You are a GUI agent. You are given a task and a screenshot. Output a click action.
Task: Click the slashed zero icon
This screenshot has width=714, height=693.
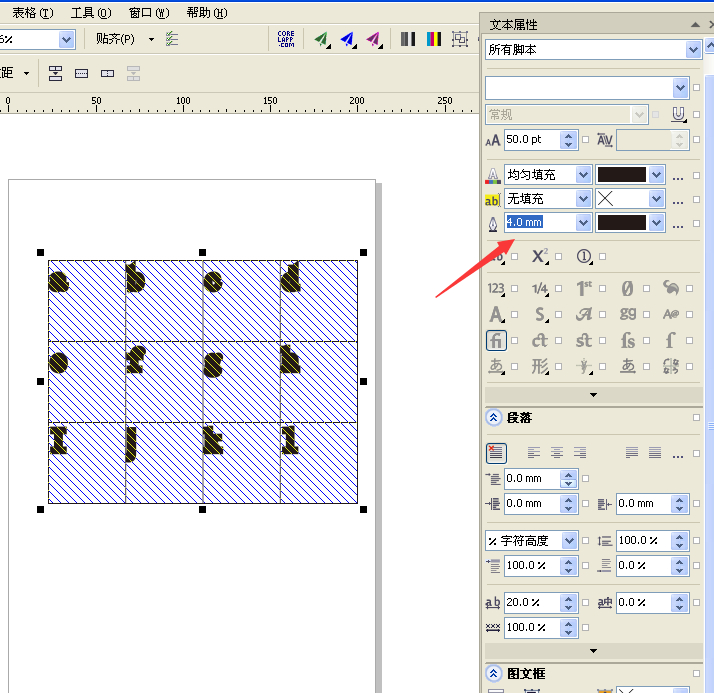click(627, 288)
